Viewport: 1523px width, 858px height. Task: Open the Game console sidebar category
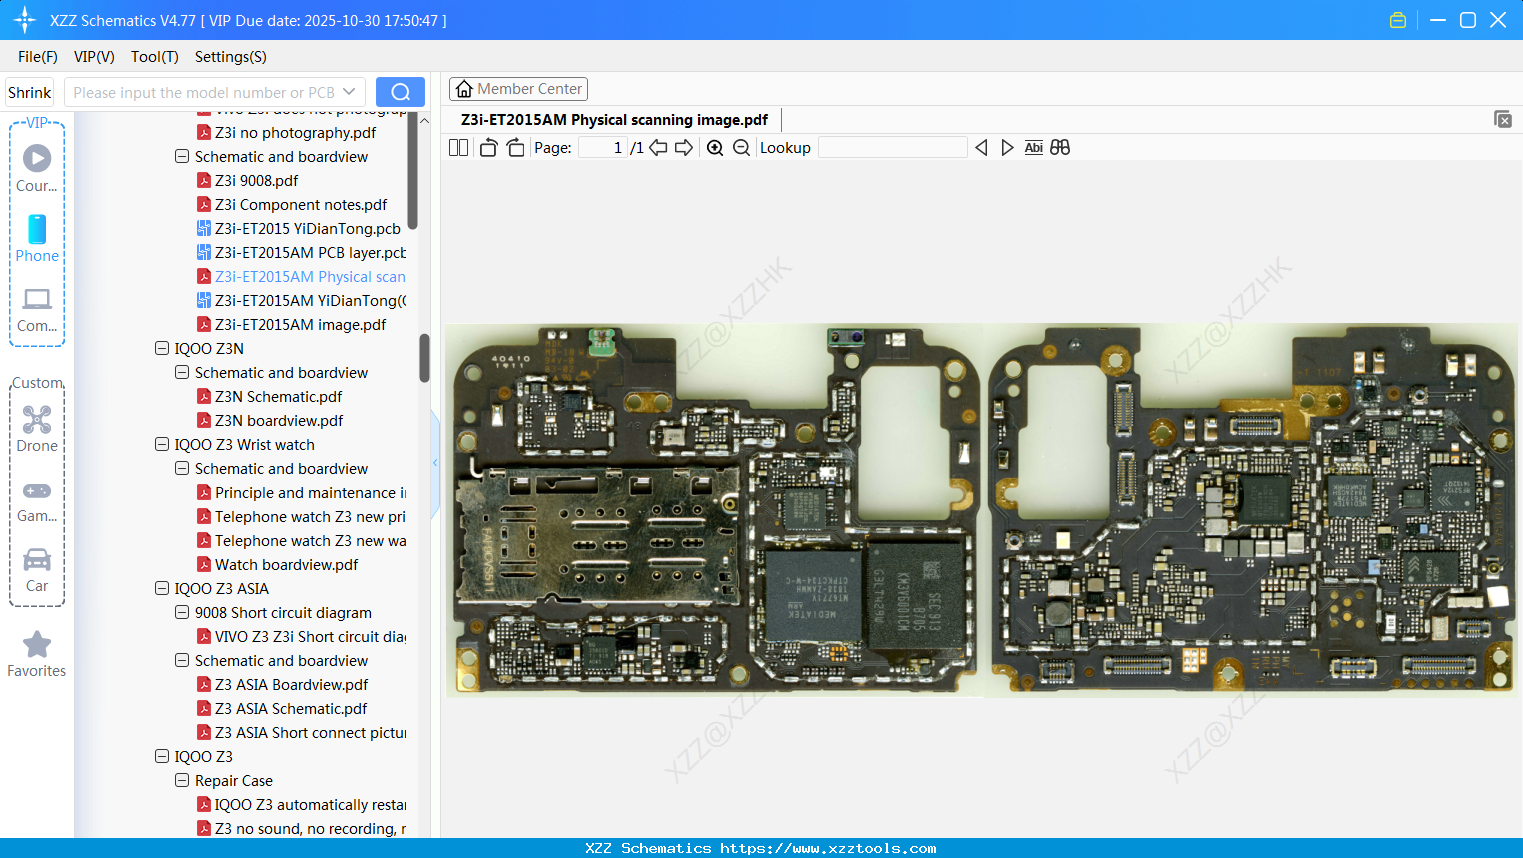[37, 500]
